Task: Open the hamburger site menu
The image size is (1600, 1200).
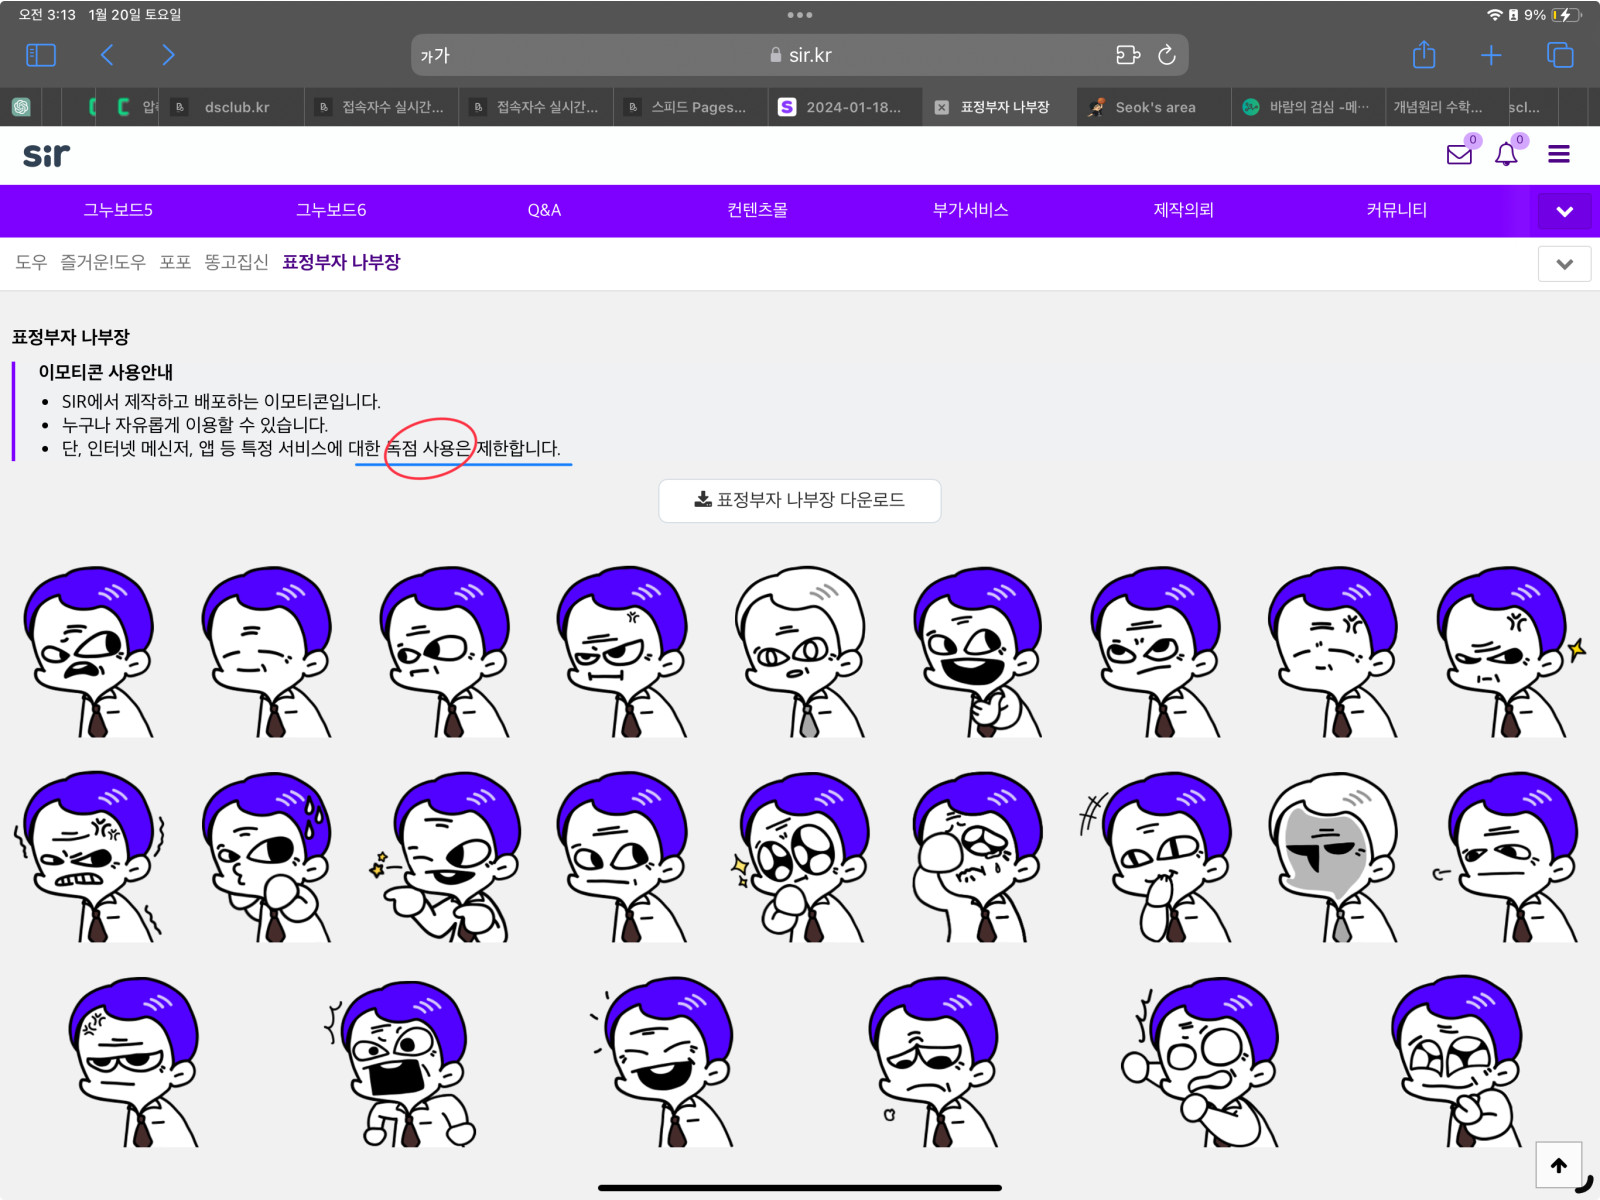Action: (1558, 154)
